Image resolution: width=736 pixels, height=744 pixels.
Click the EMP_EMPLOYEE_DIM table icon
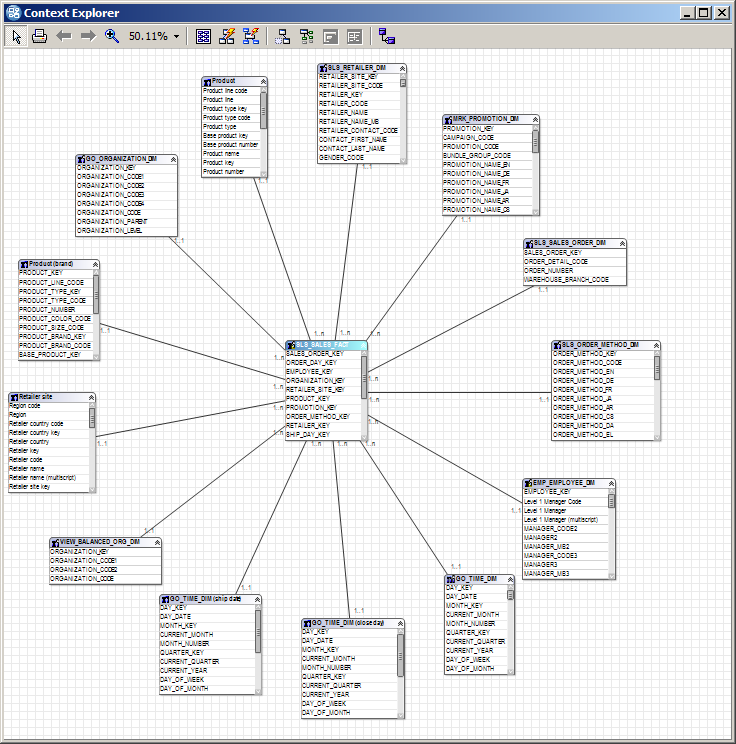click(528, 483)
